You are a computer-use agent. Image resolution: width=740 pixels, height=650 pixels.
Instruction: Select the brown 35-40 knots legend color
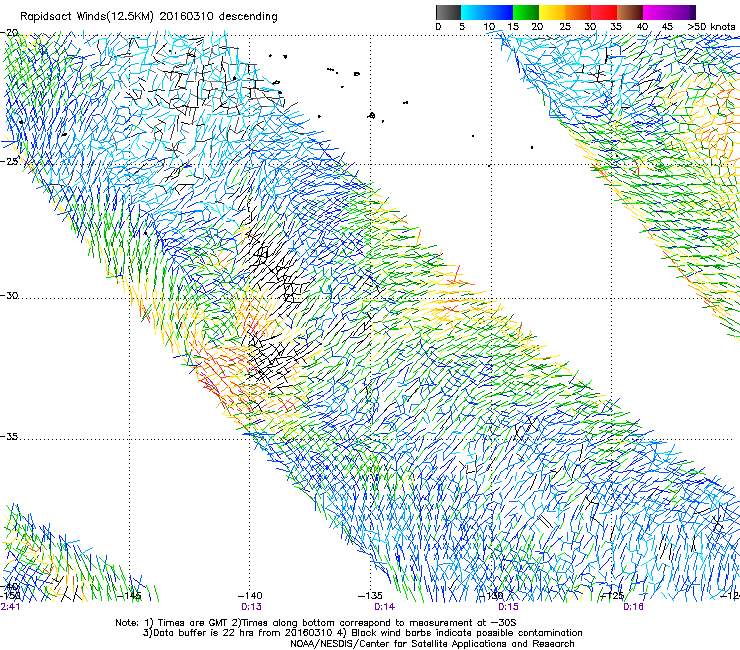coord(630,12)
